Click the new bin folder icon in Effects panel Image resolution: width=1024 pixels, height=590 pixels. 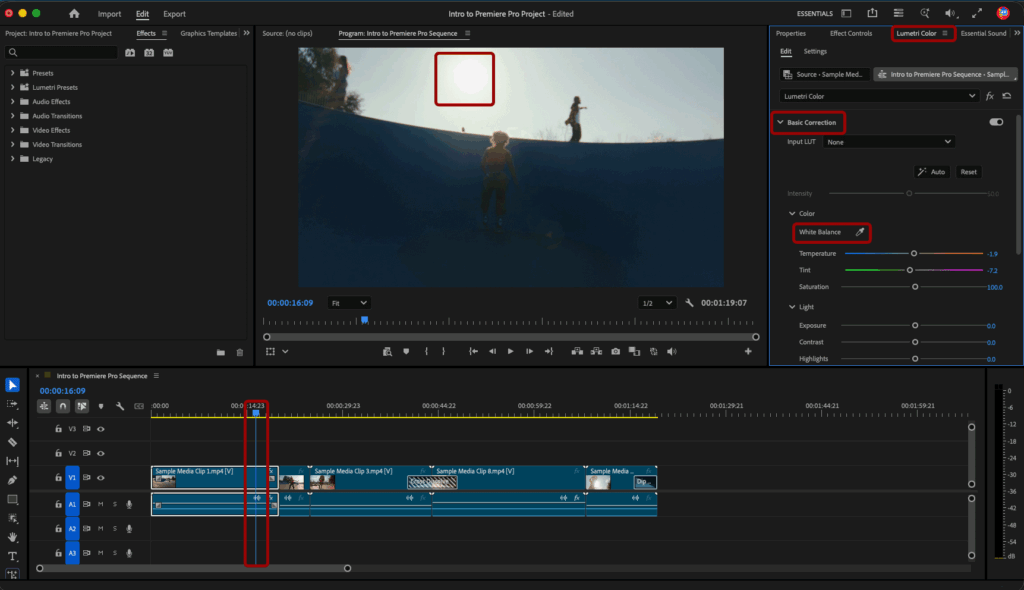221,352
